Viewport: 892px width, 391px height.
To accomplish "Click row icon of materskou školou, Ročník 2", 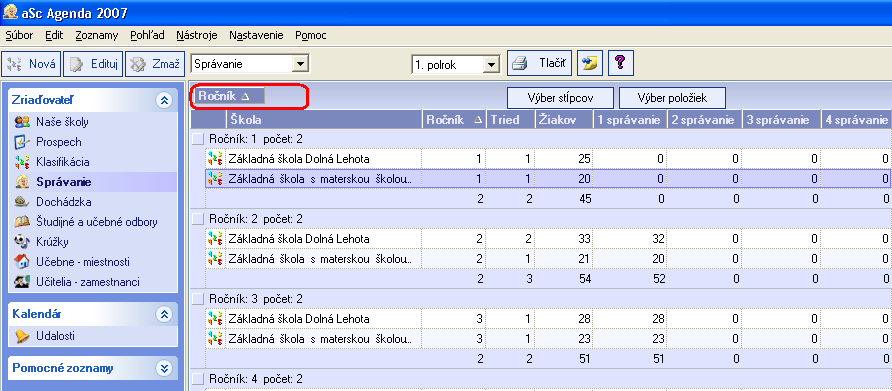I will point(214,258).
